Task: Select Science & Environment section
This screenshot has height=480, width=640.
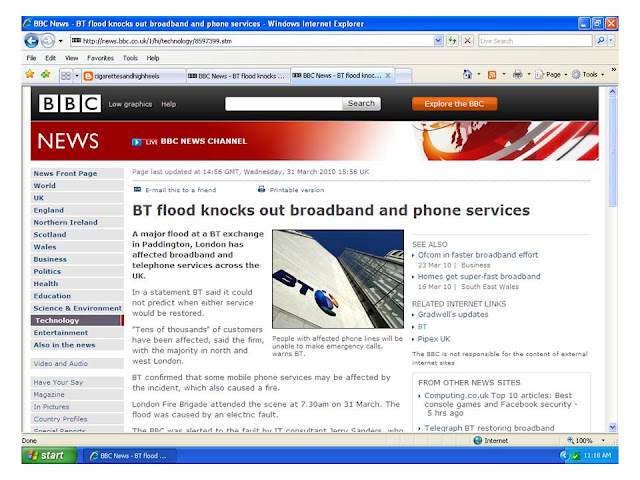Action: click(78, 308)
